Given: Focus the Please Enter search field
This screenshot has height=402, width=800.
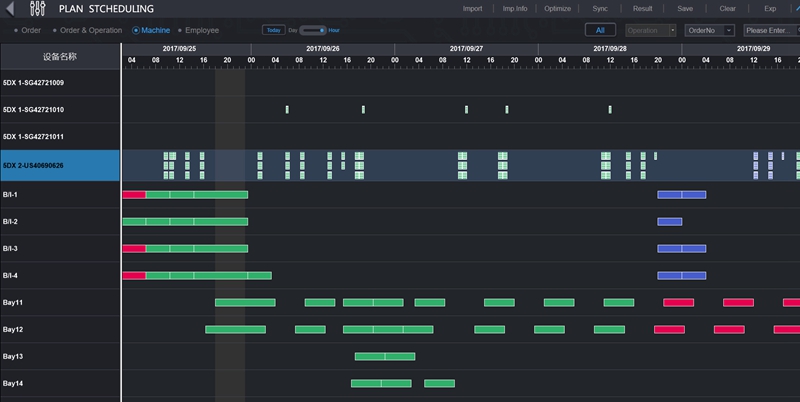Looking at the screenshot, I should (x=771, y=30).
